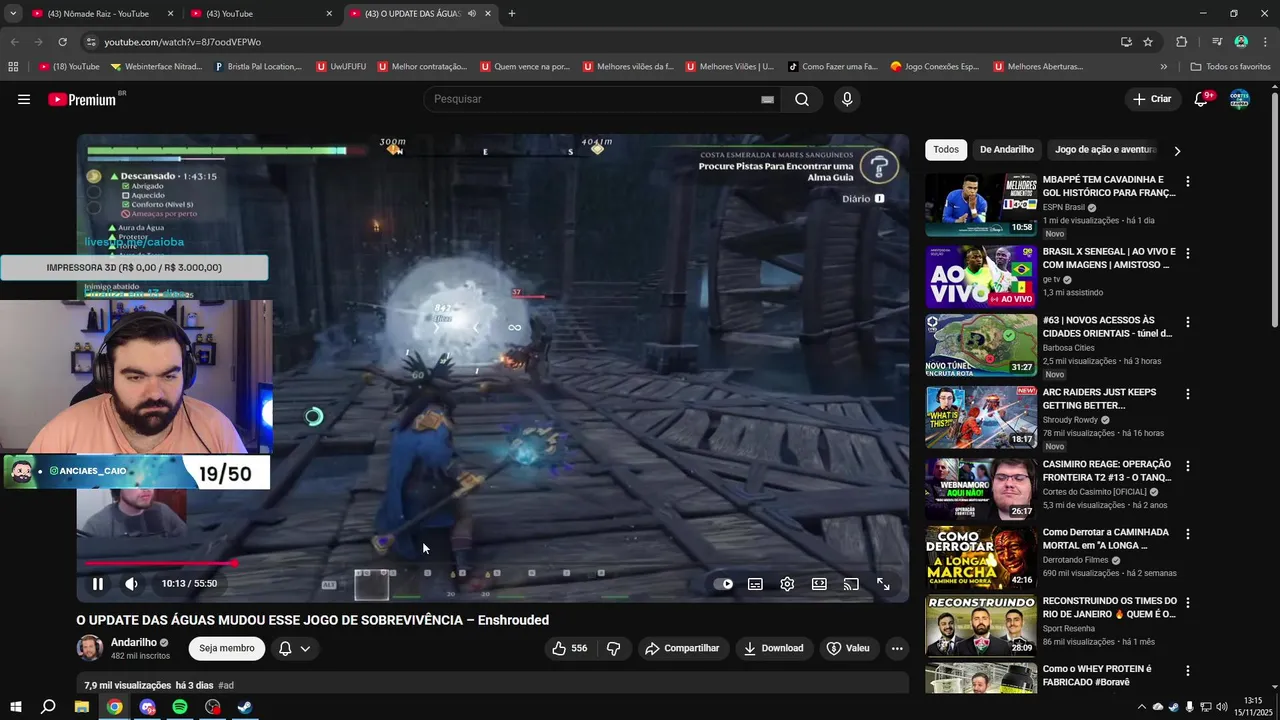Open YouTube notifications bell
Viewport: 1280px width, 720px height.
[1203, 99]
